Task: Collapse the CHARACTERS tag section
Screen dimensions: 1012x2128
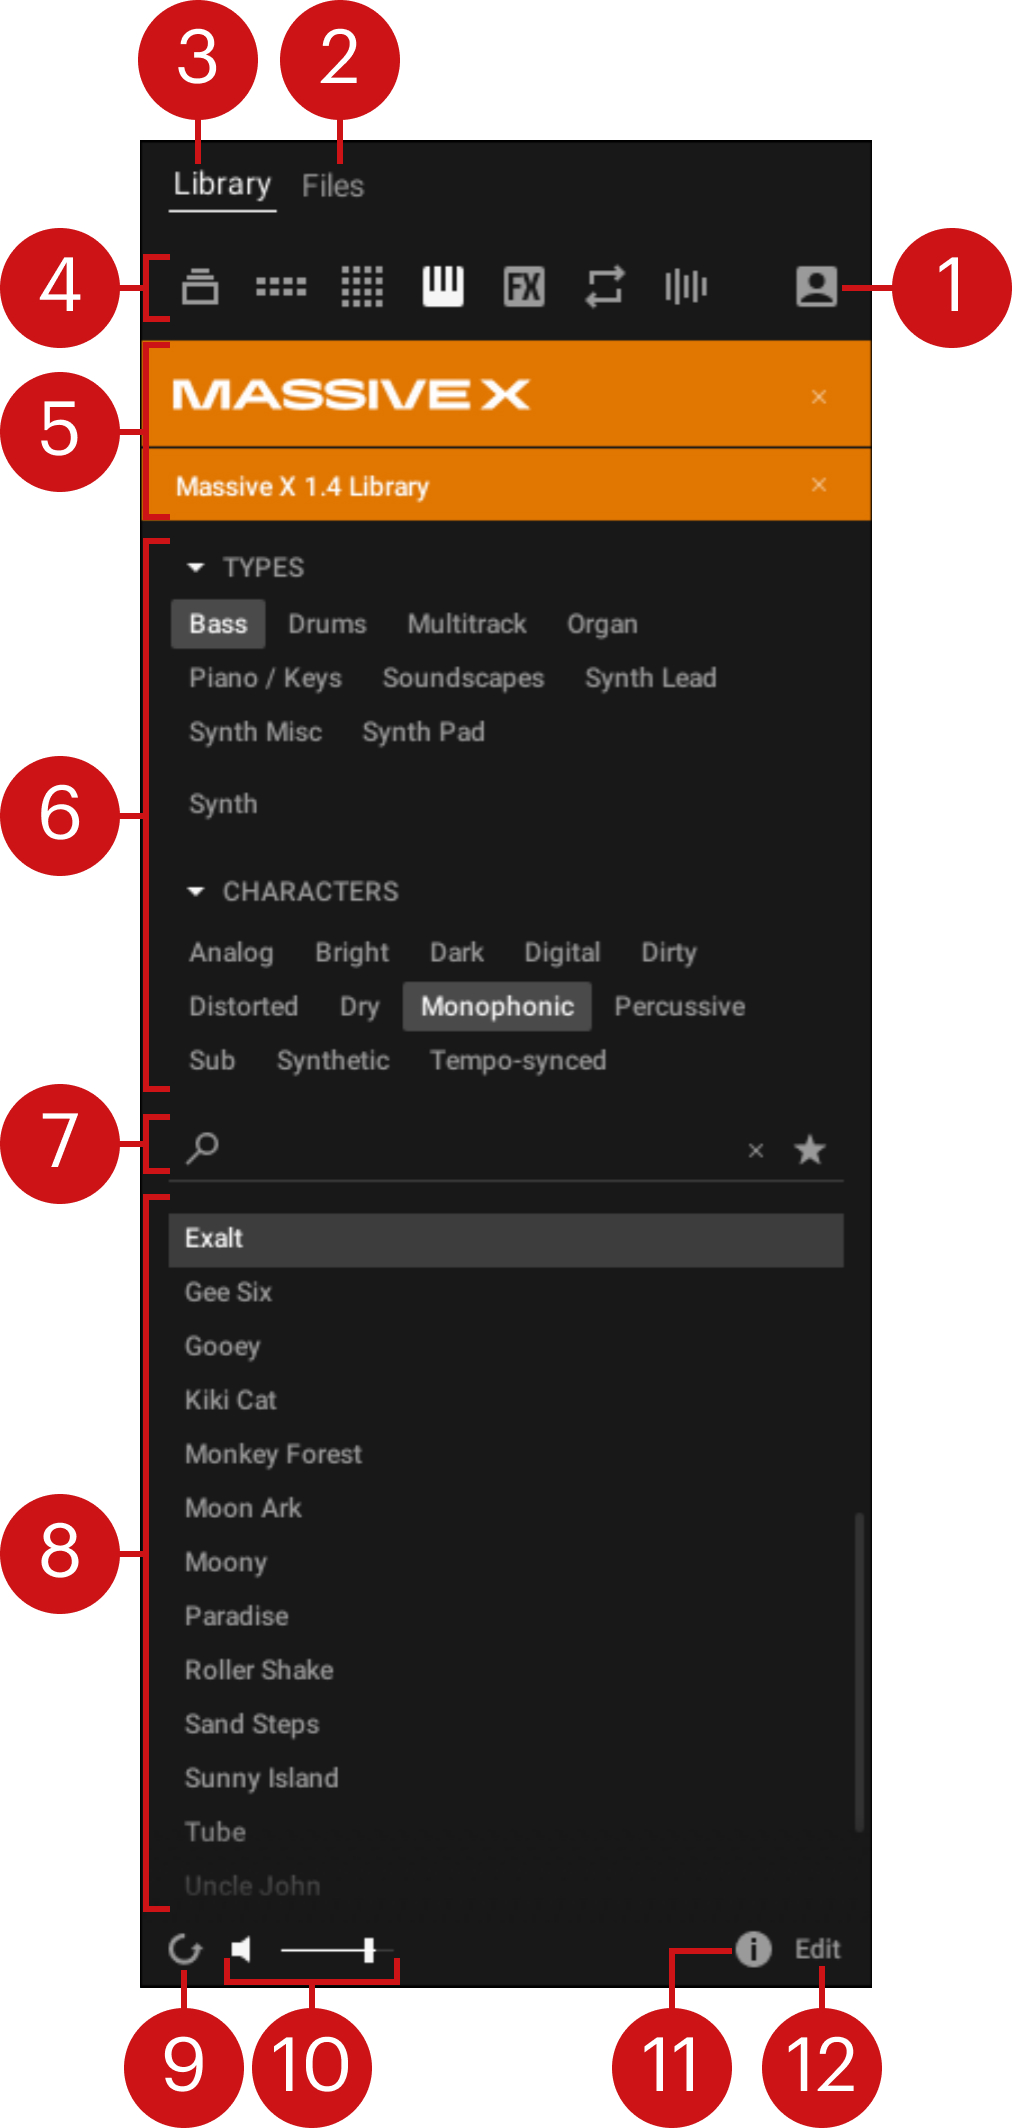Action: (196, 891)
